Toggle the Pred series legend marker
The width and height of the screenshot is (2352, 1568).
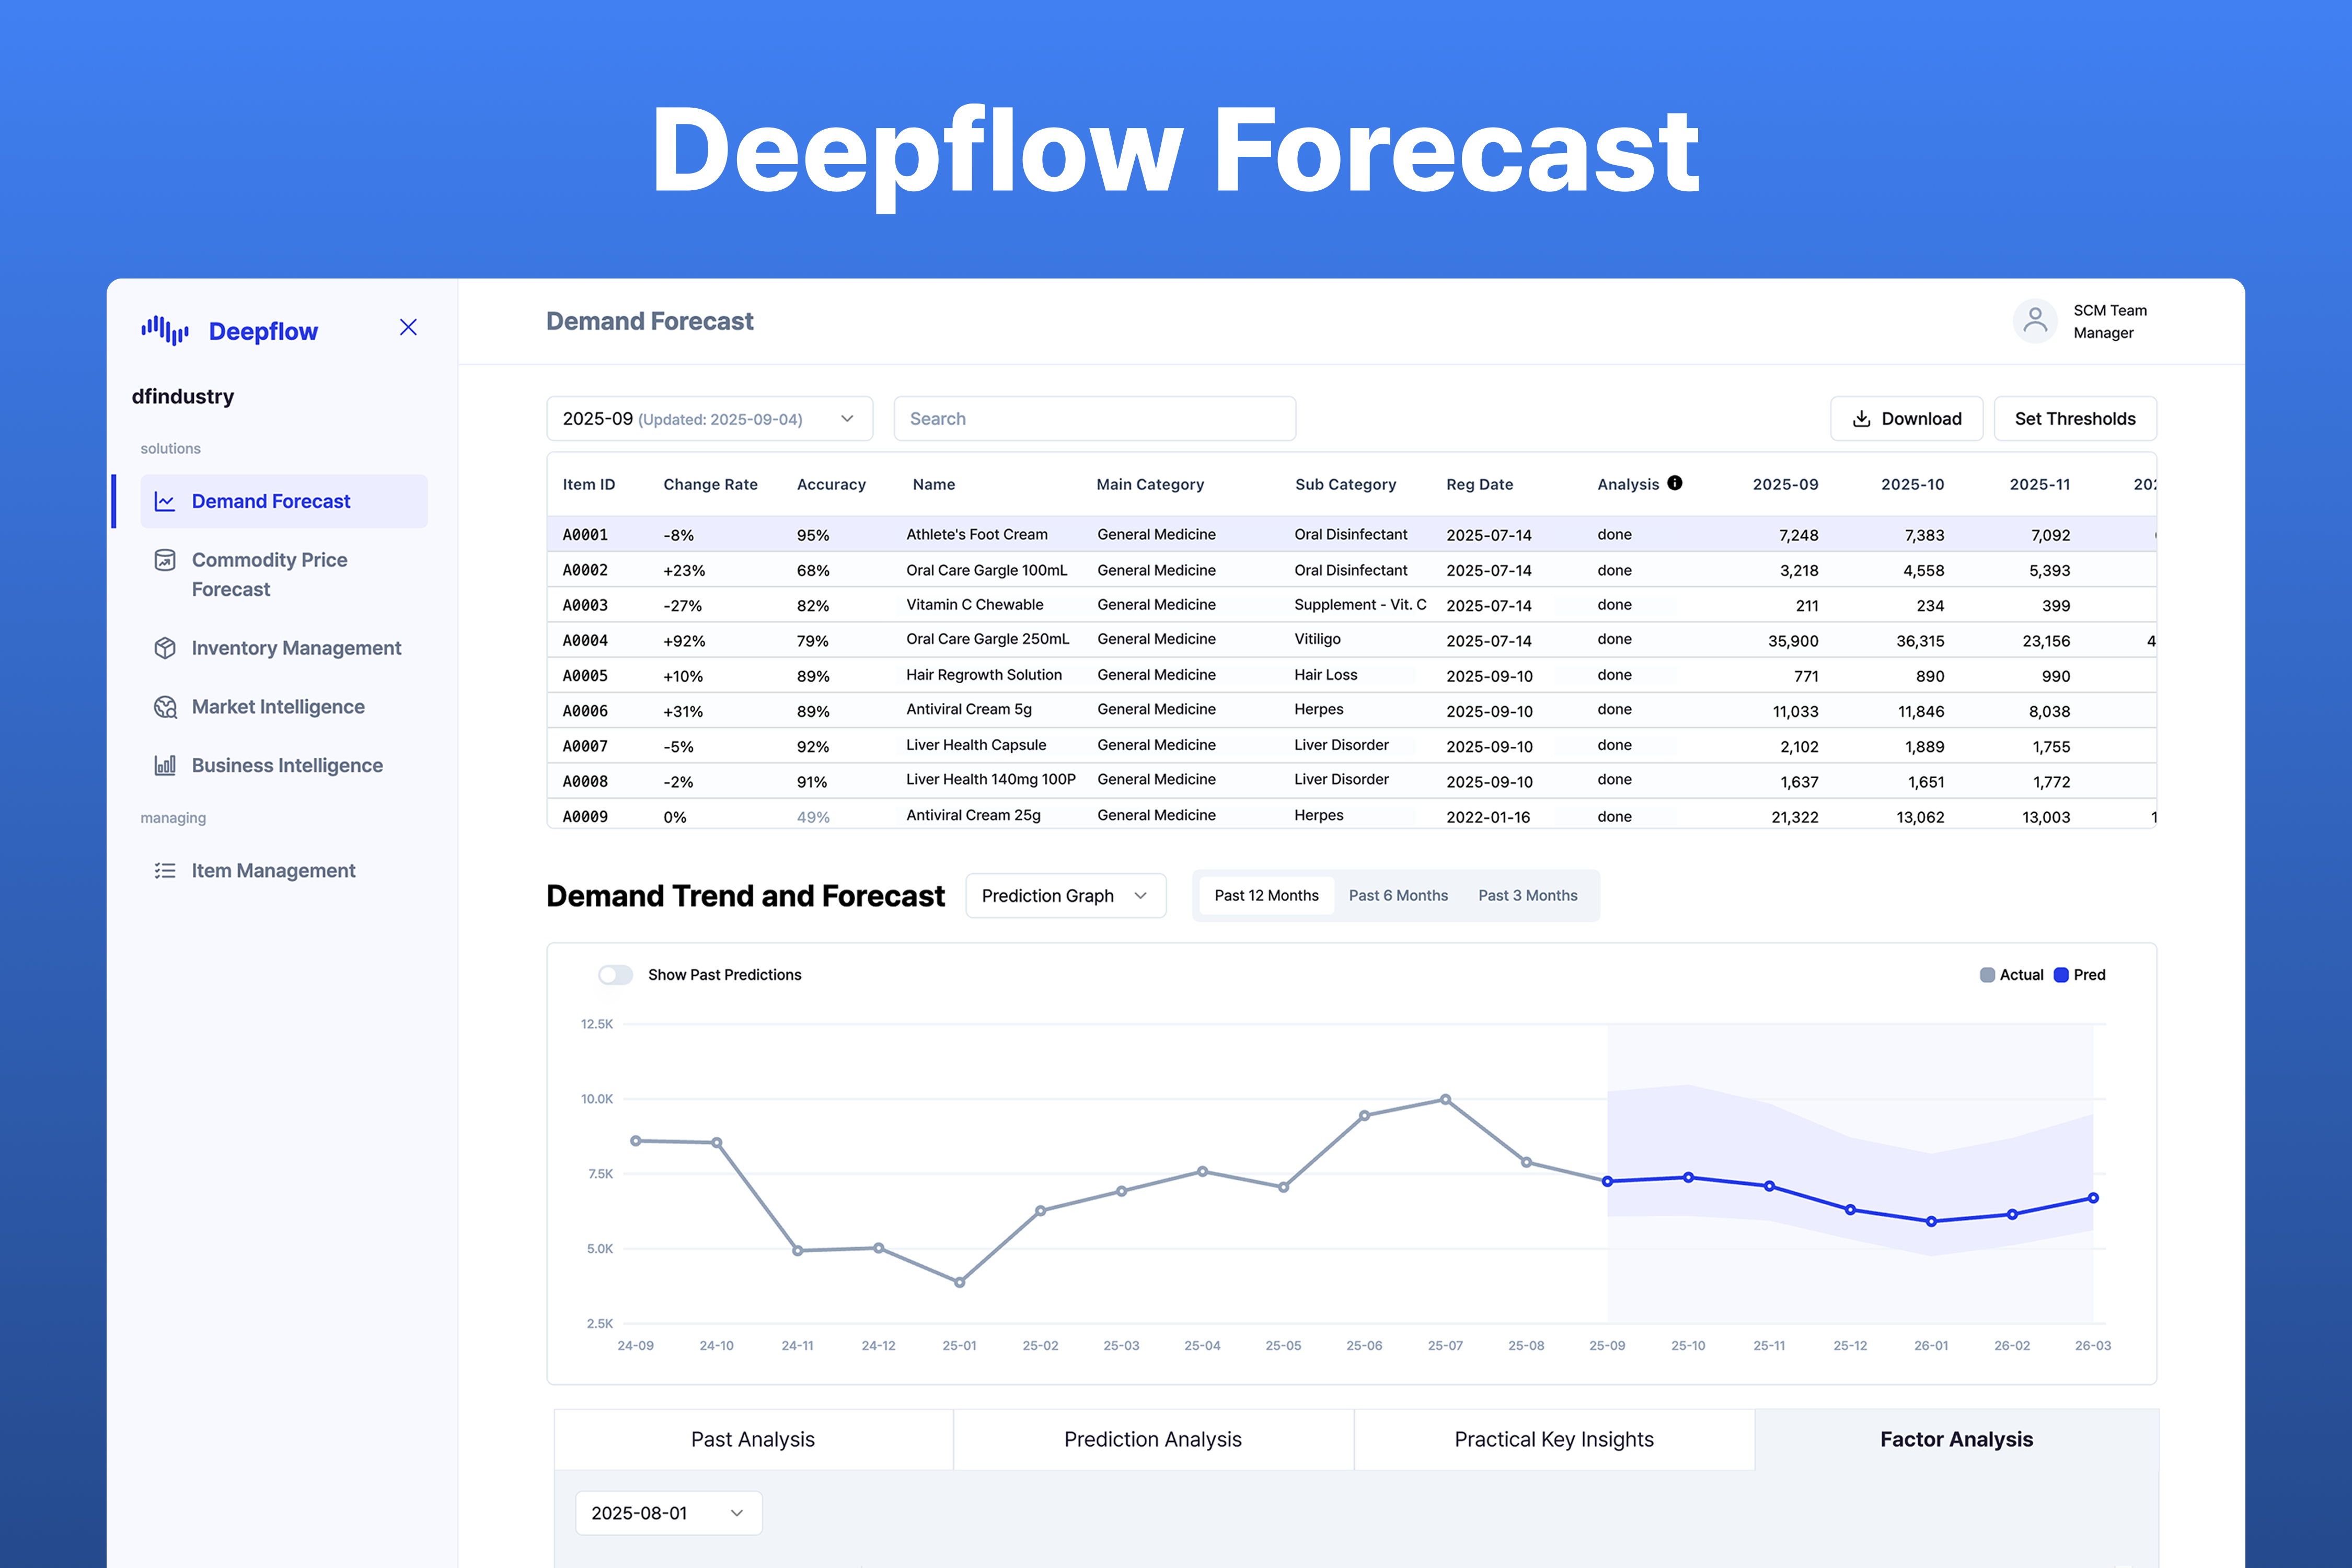(2061, 975)
